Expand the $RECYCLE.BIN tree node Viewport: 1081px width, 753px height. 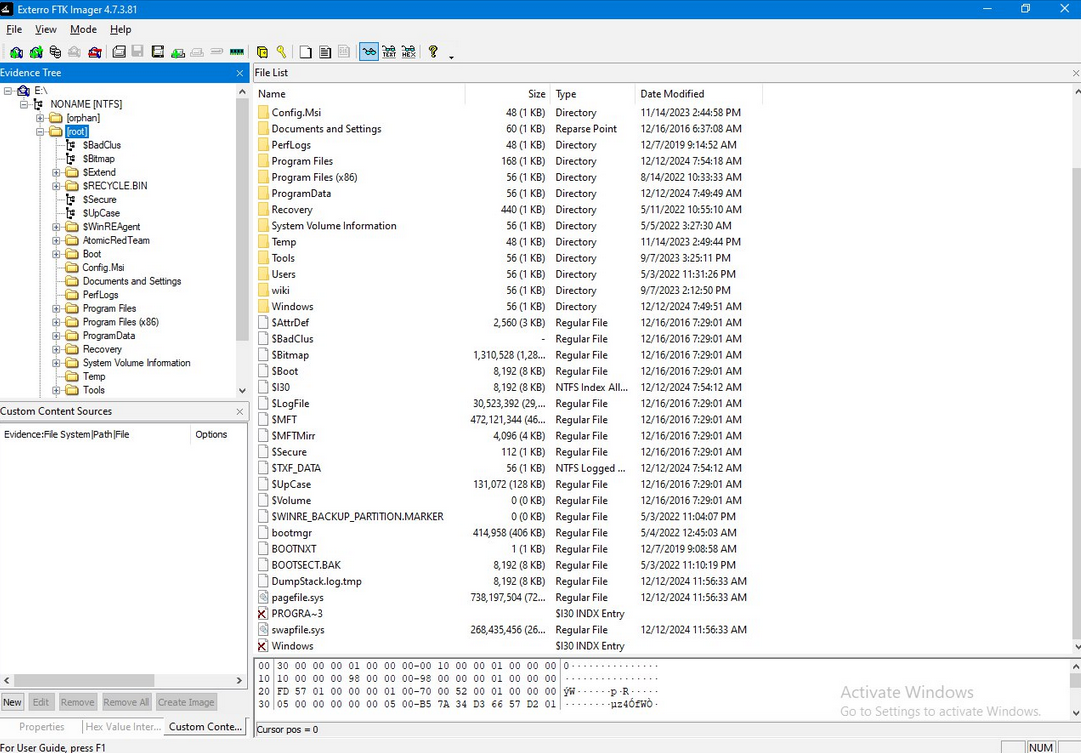(x=57, y=186)
